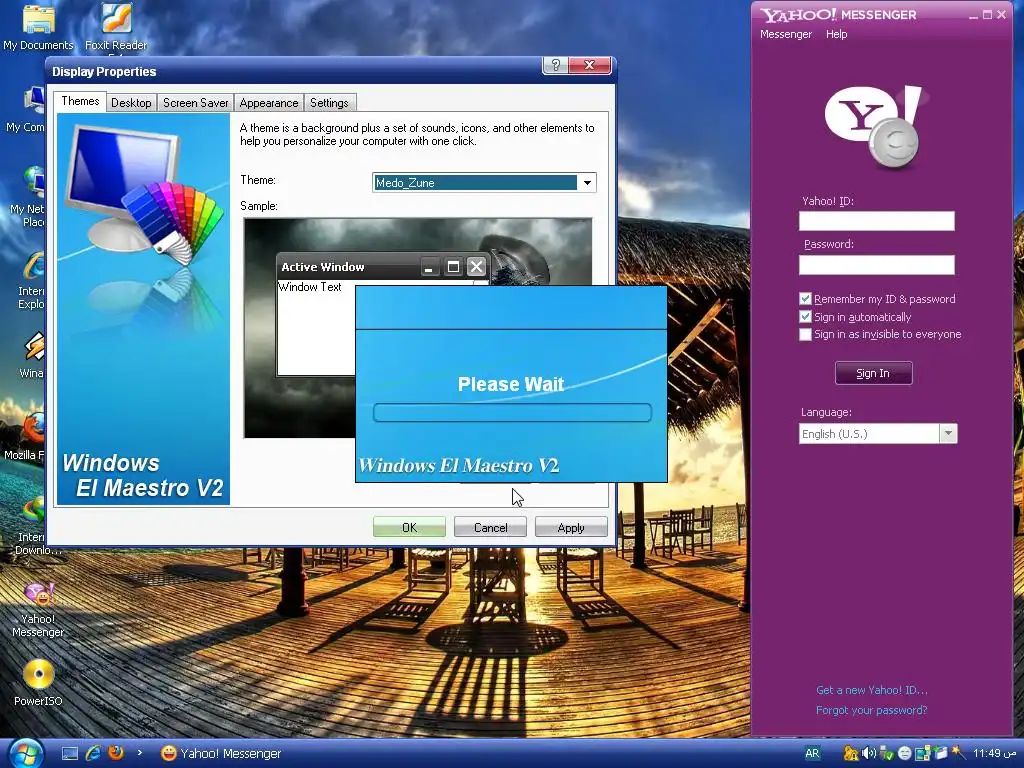
Task: Expand quick launch overflow chevron
Action: point(139,753)
